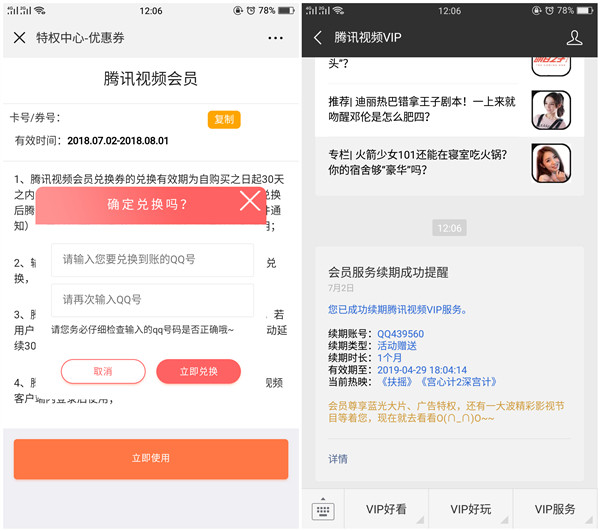Screen dimensions: 600x531
Task: Tap the 卡号/券号 label
Action: [x=35, y=117]
